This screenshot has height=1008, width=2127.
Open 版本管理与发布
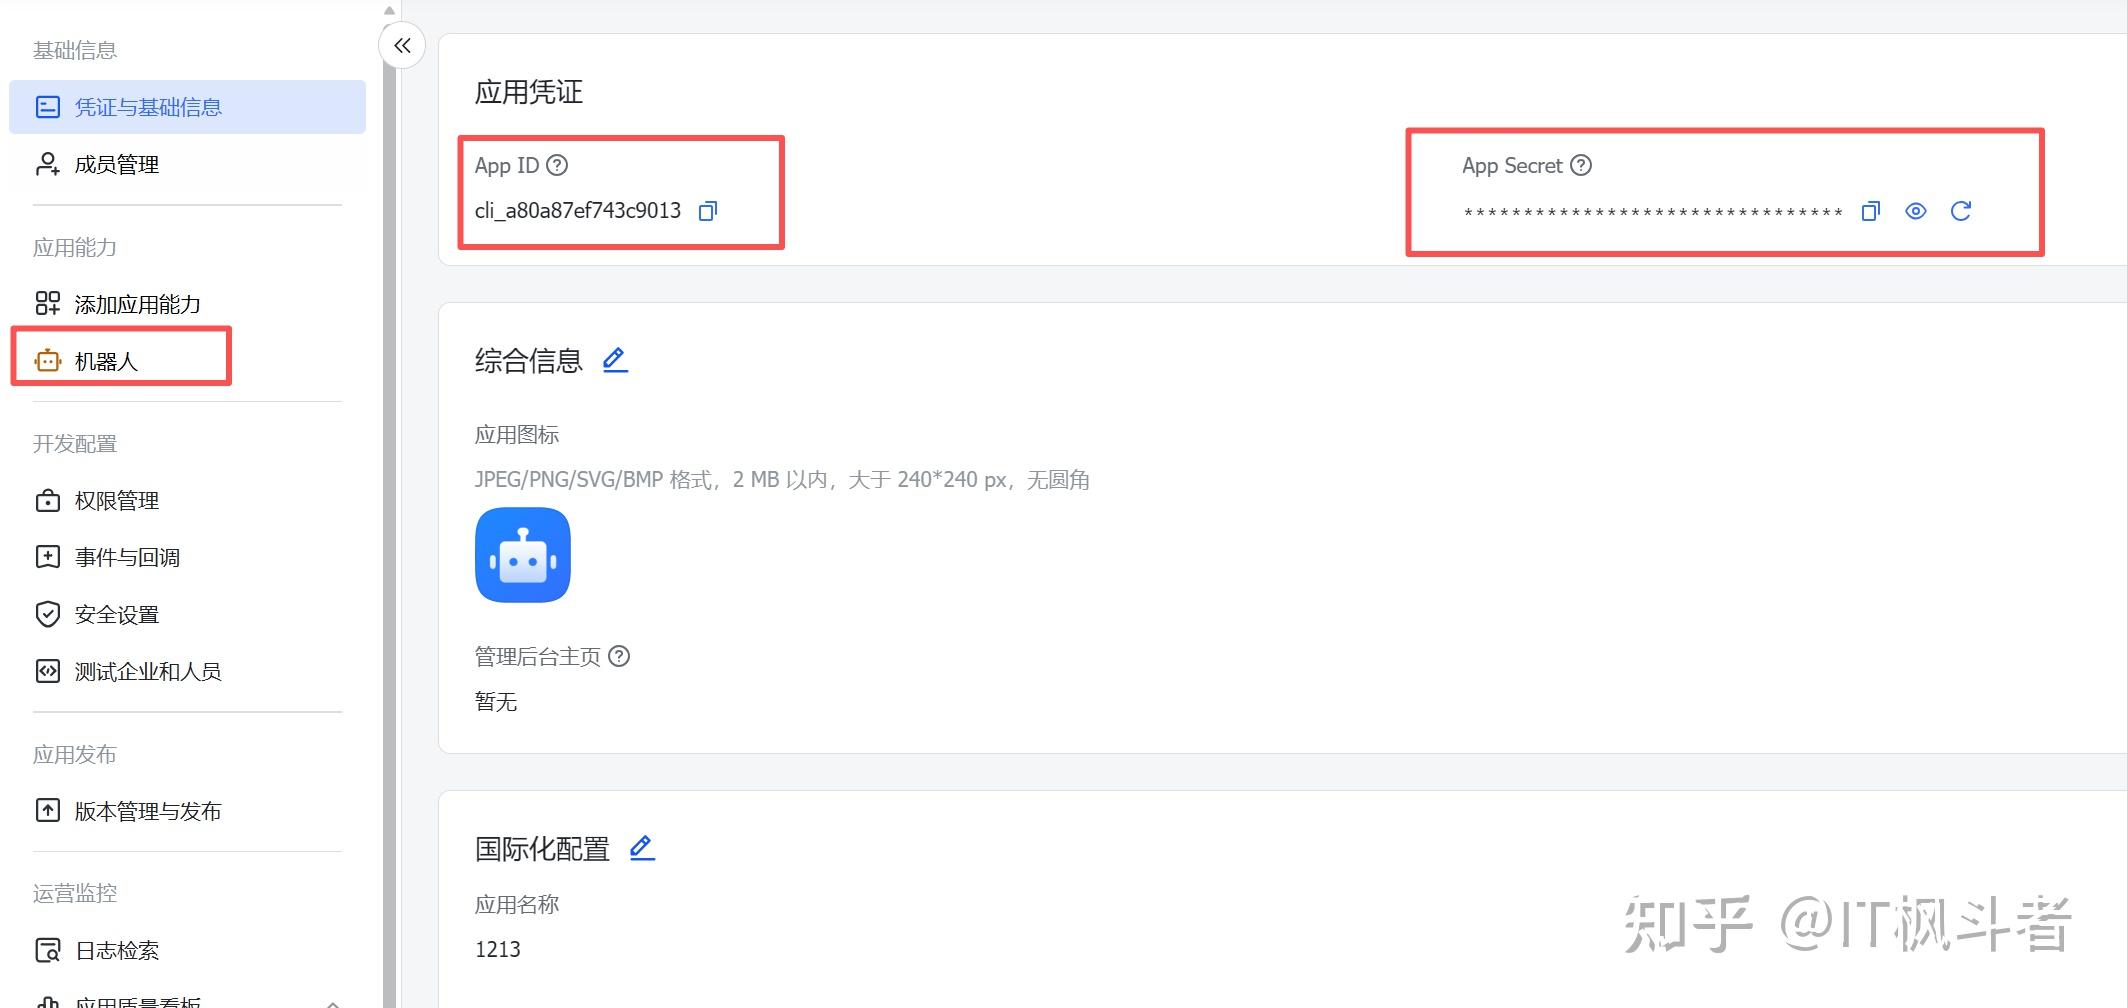pyautogui.click(x=147, y=811)
